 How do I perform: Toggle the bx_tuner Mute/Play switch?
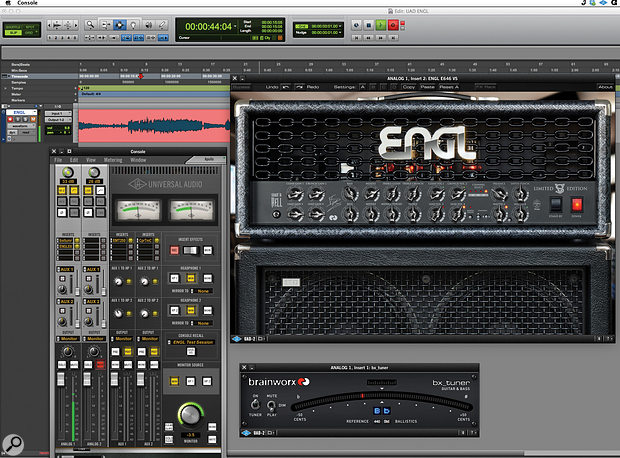coord(271,405)
